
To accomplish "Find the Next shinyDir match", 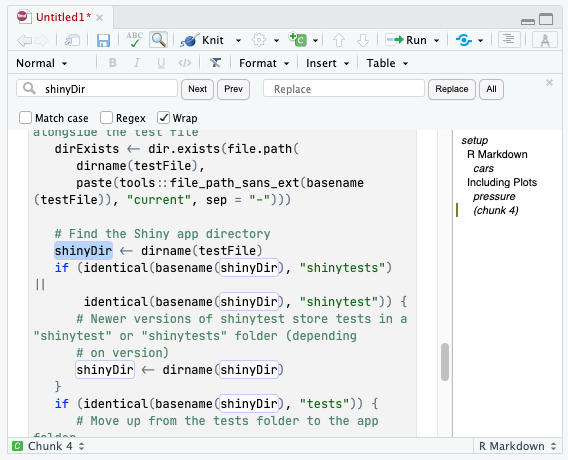I will [197, 89].
